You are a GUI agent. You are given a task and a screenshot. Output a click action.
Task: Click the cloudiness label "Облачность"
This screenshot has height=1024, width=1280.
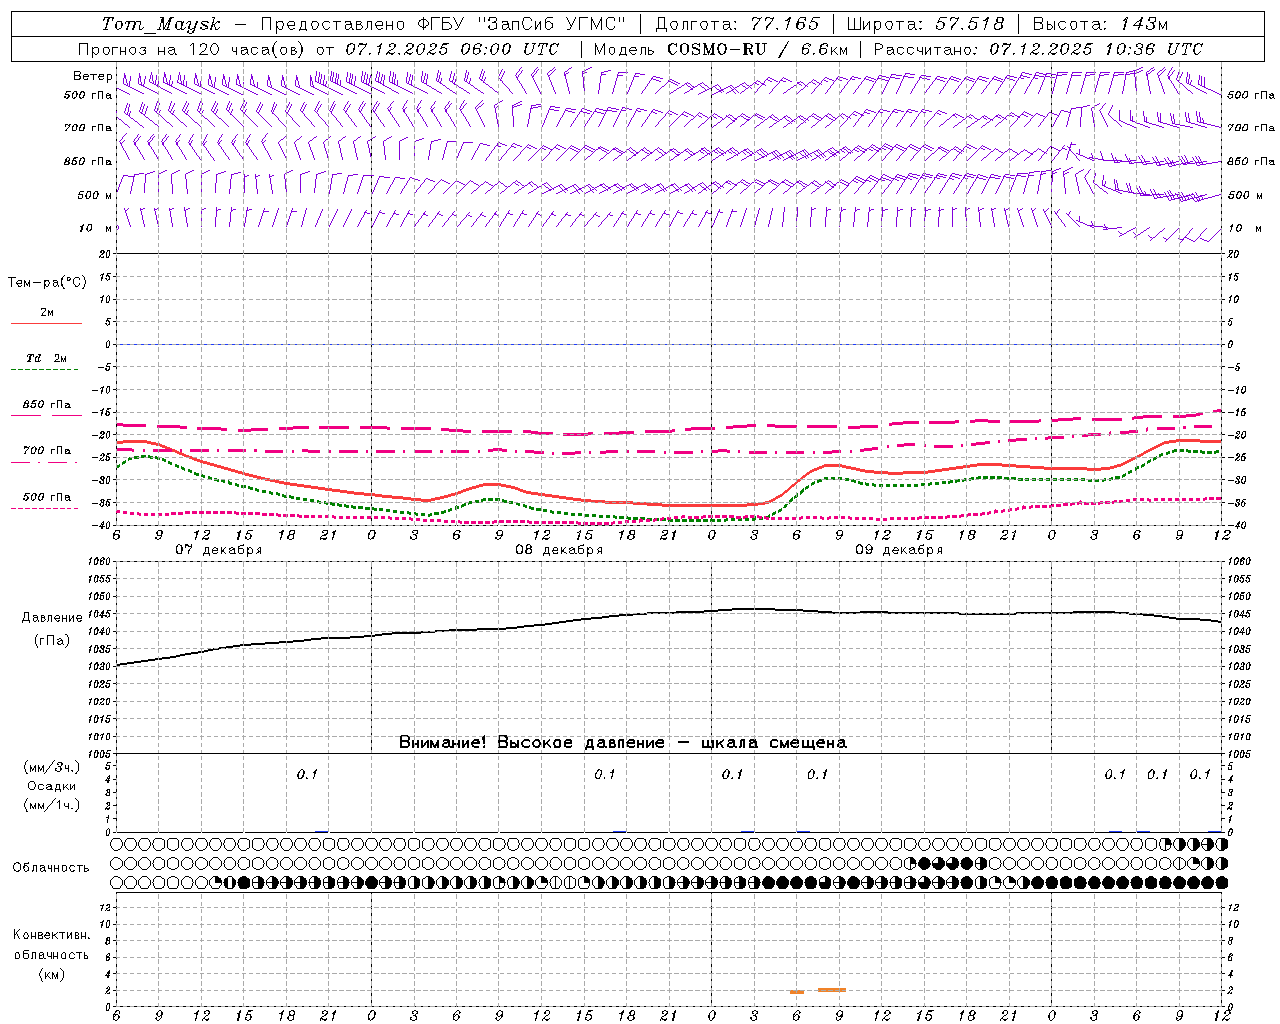(51, 868)
